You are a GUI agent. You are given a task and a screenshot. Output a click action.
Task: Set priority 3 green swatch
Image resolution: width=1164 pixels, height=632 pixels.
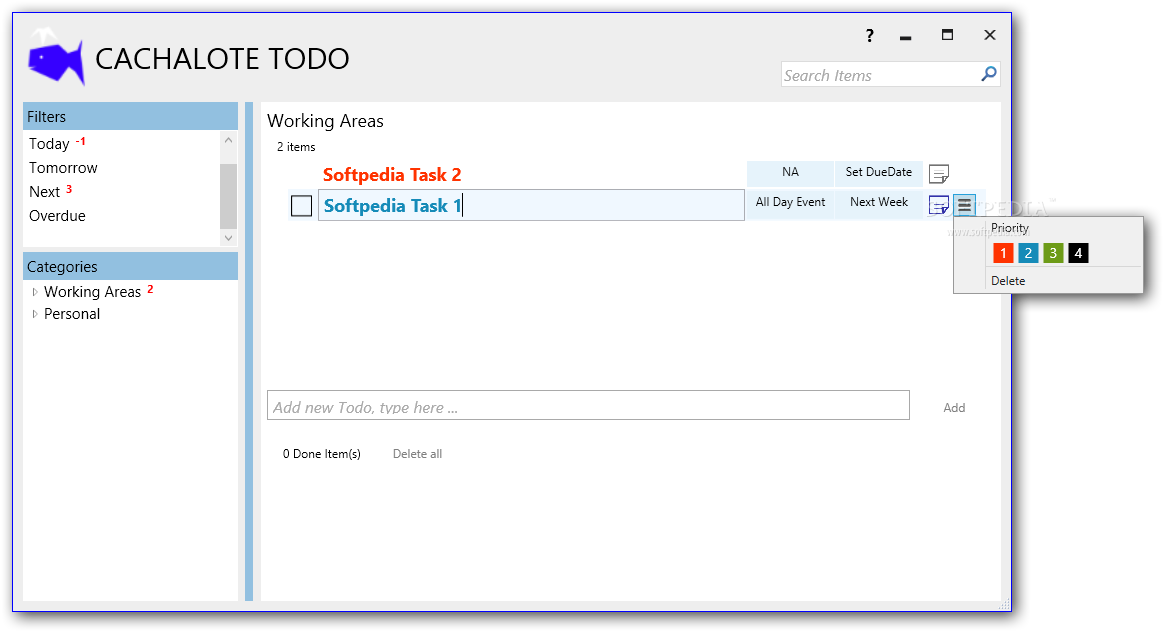coord(1053,253)
